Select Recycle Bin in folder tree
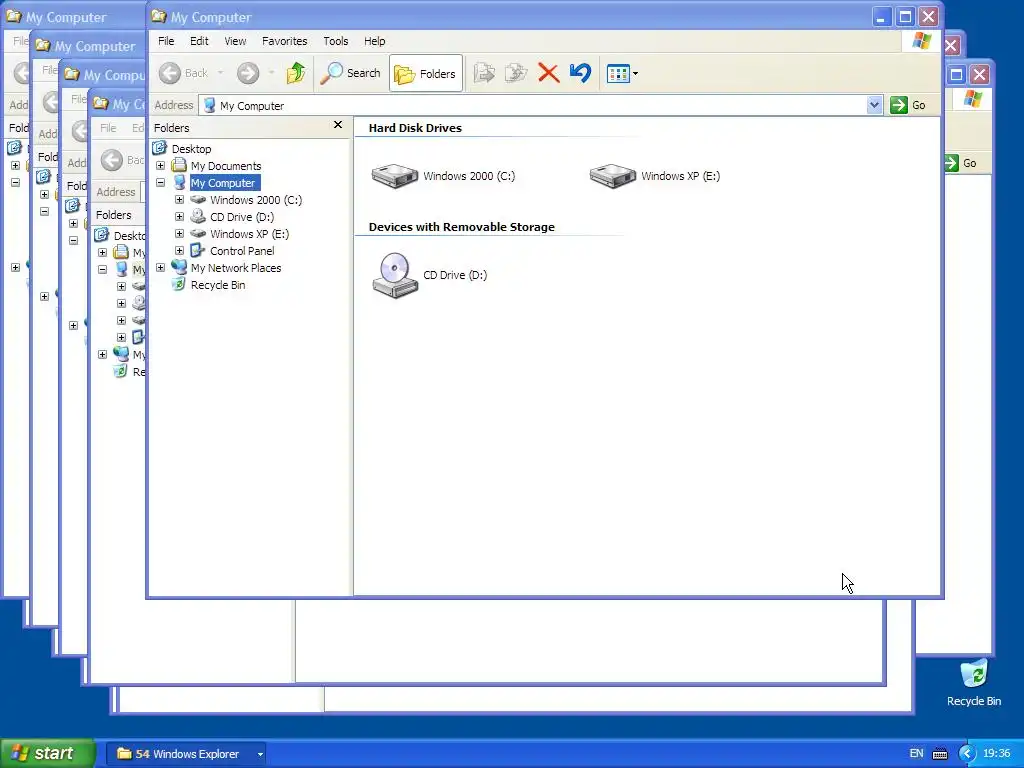 [218, 285]
